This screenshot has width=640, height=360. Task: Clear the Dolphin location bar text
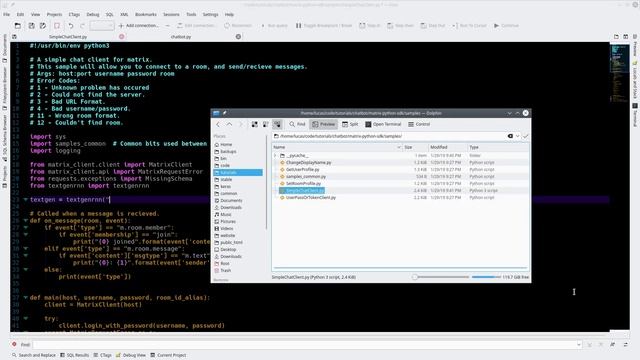[510, 136]
